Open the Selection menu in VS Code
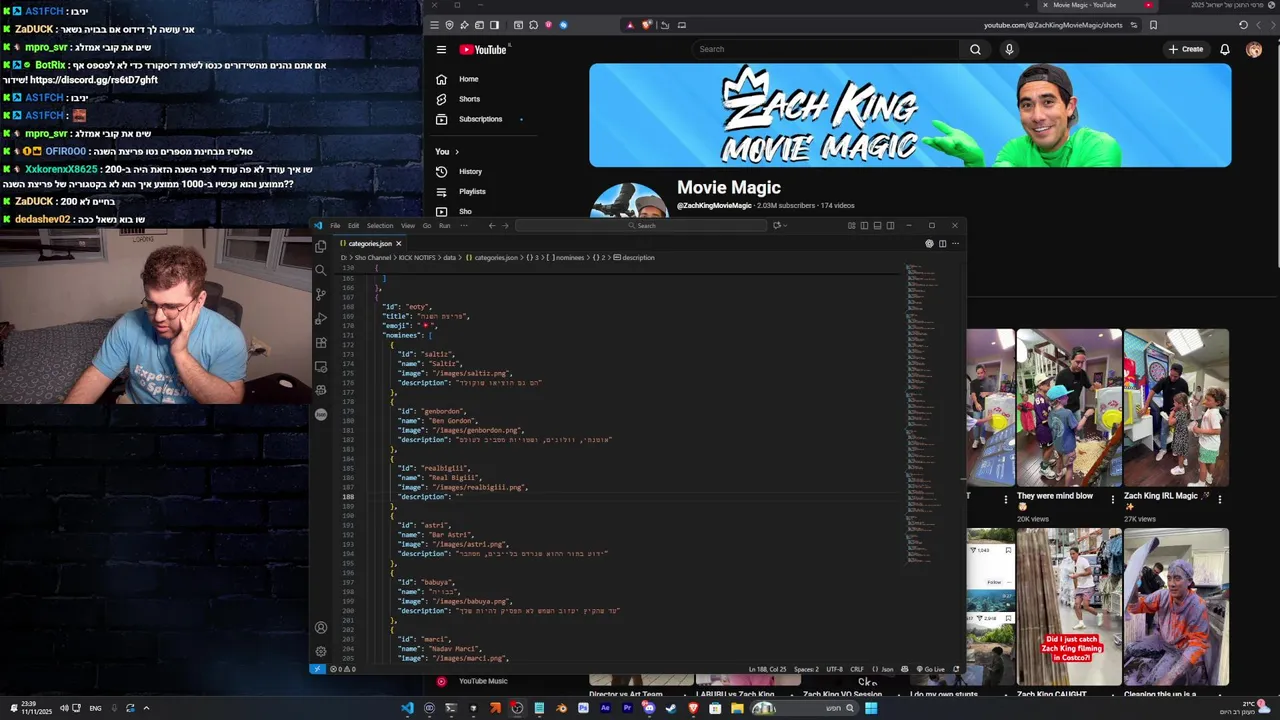This screenshot has height=720, width=1280. 380,226
